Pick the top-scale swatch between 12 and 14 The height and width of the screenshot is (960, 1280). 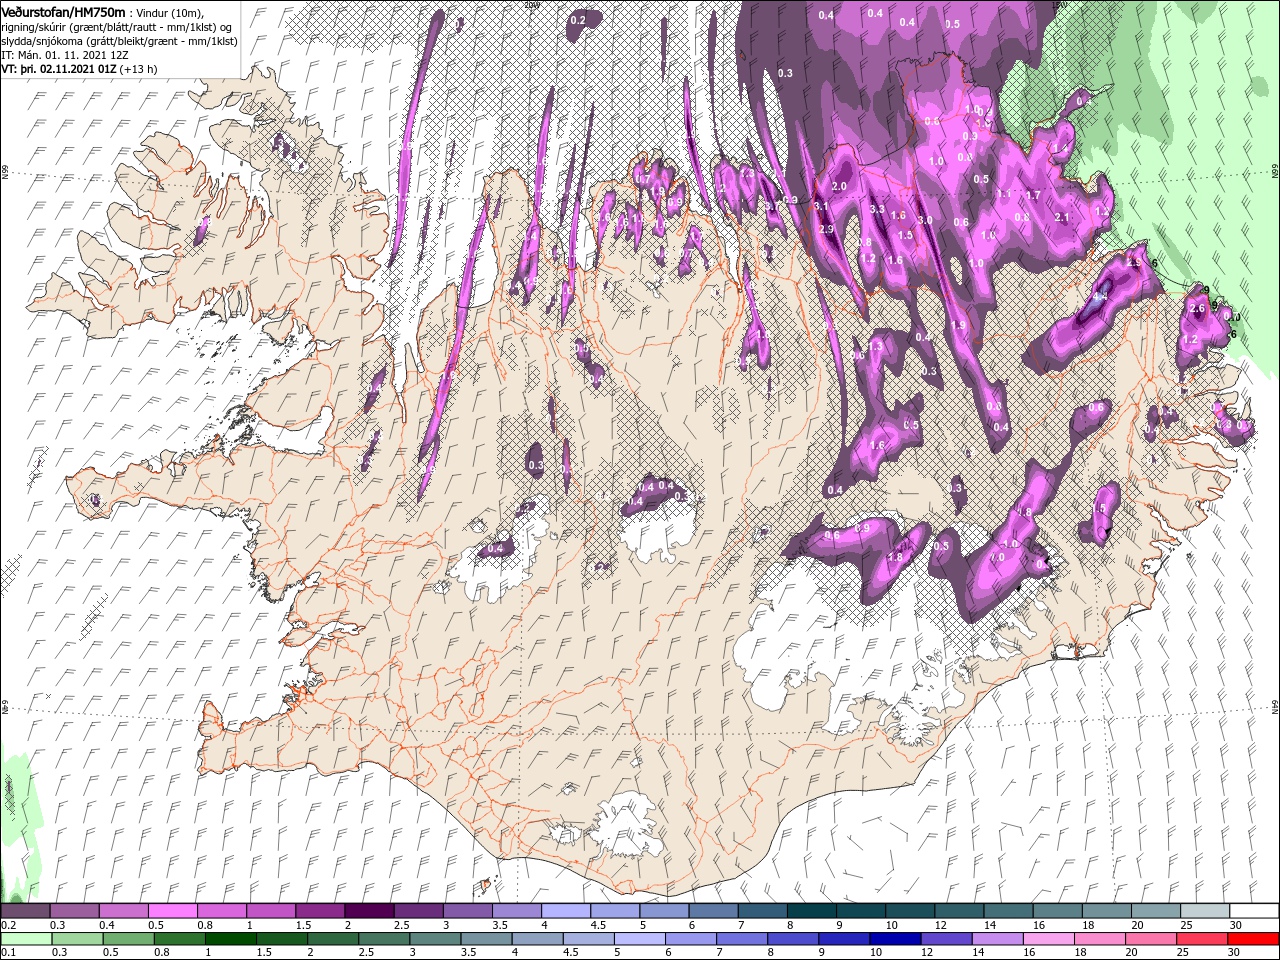click(960, 911)
